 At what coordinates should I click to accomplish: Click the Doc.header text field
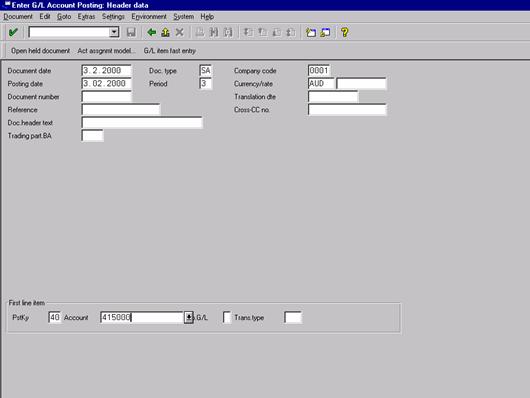(x=142, y=123)
